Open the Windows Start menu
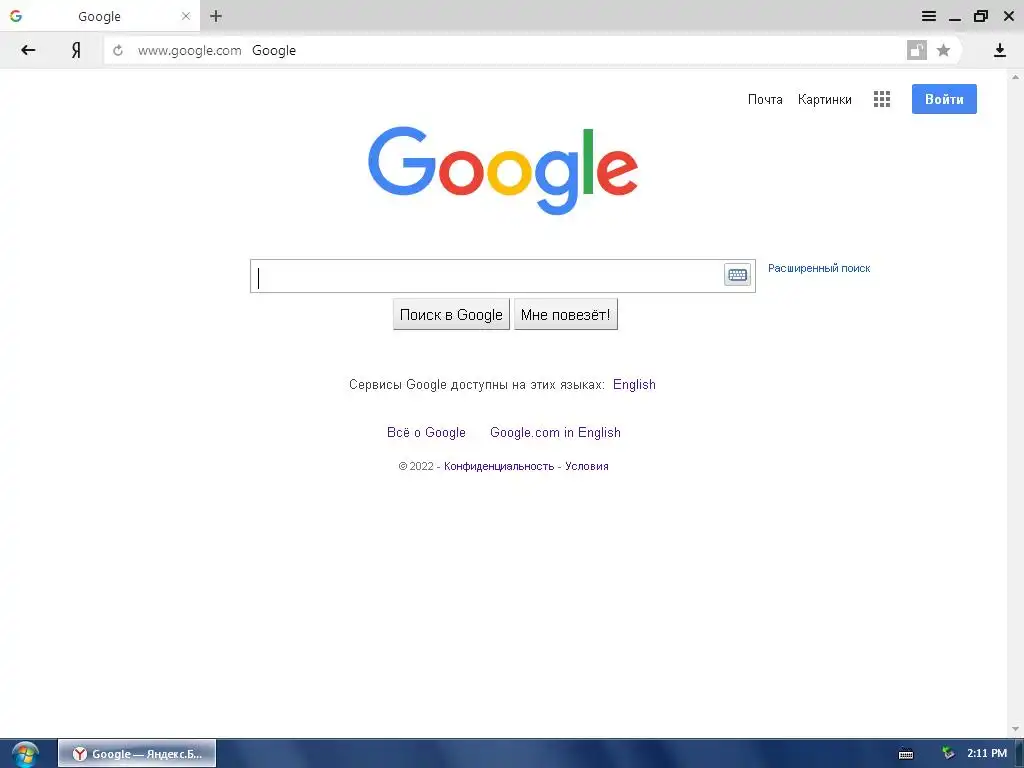The height and width of the screenshot is (768, 1024). click(x=25, y=754)
